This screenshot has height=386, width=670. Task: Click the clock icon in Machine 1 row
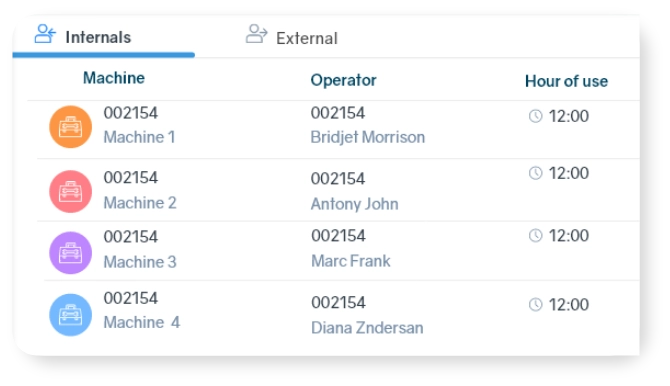pyautogui.click(x=535, y=116)
